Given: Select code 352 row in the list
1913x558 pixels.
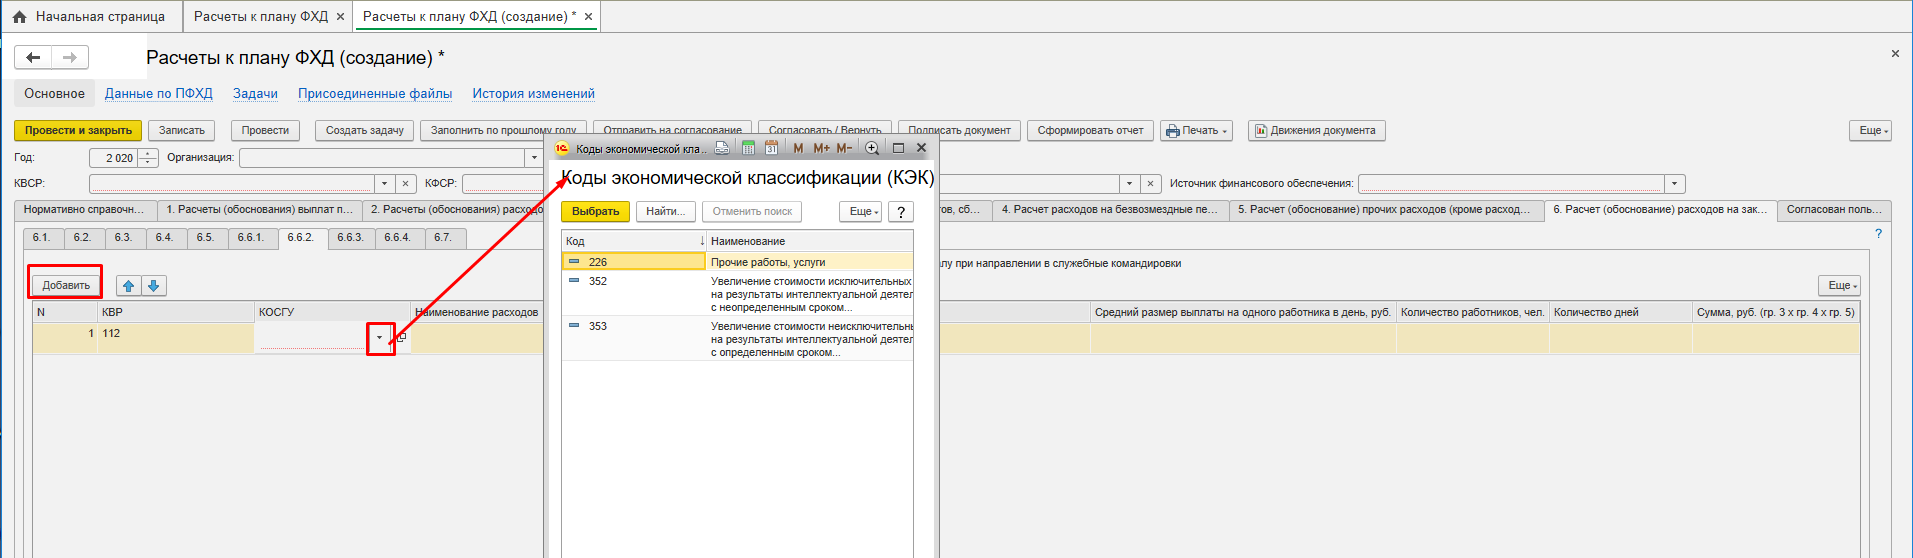Looking at the screenshot, I should tap(737, 294).
